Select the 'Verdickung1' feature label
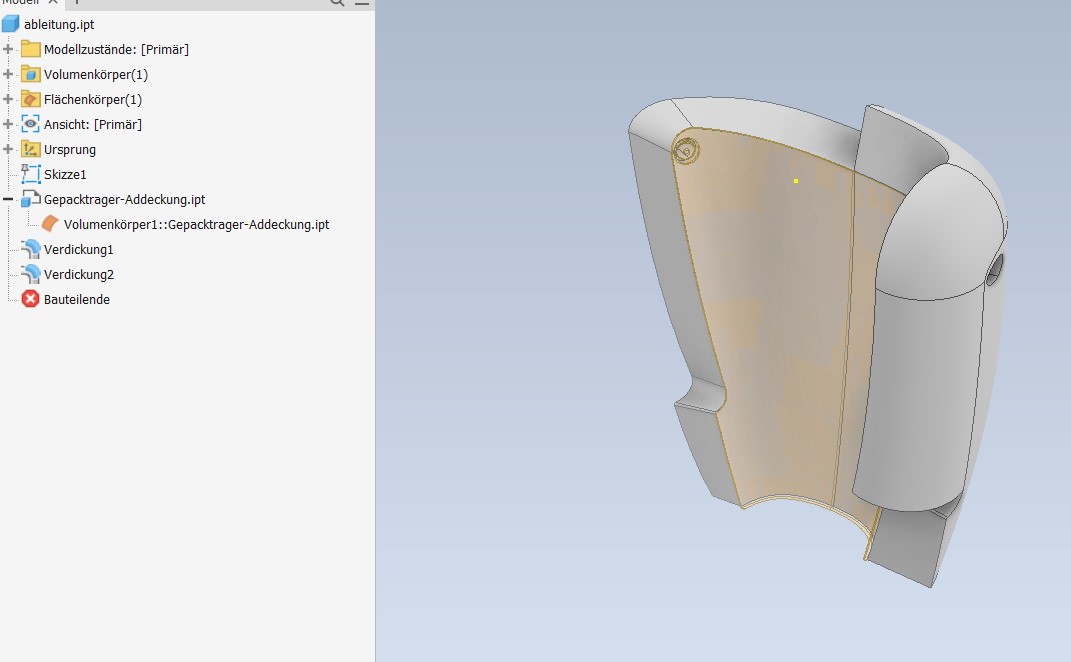 pos(79,249)
